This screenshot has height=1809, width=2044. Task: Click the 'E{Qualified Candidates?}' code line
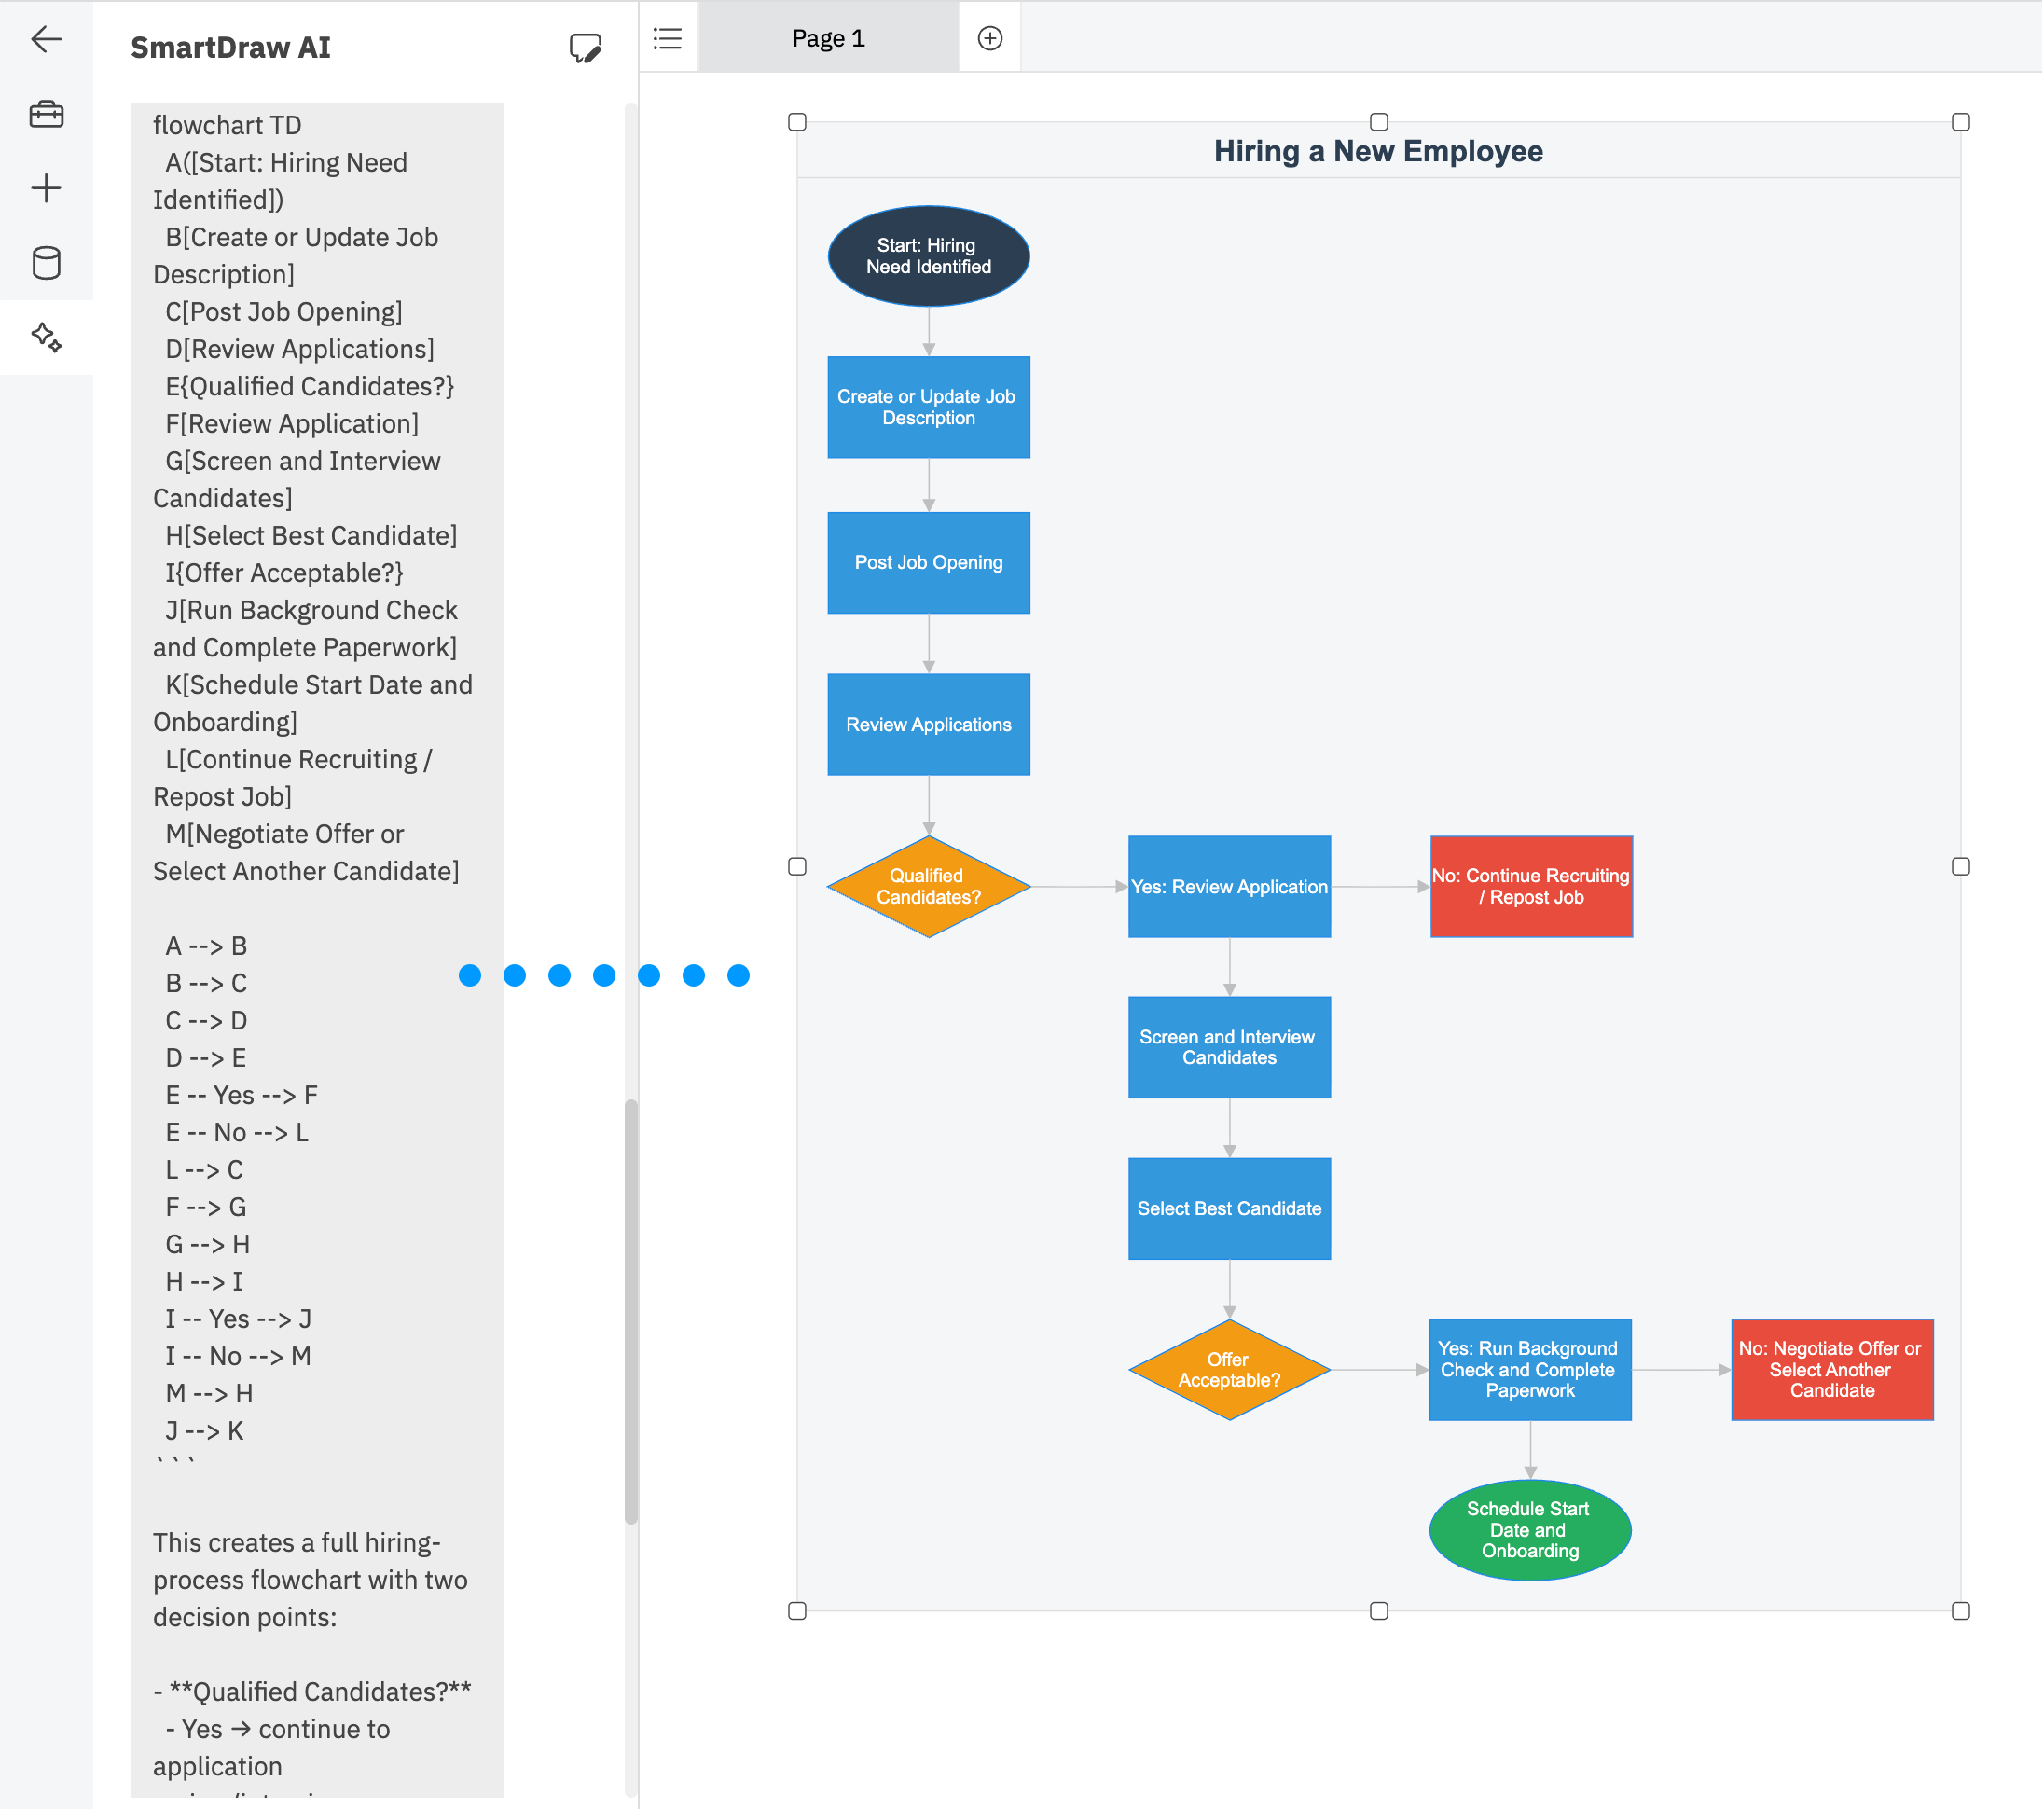point(310,386)
